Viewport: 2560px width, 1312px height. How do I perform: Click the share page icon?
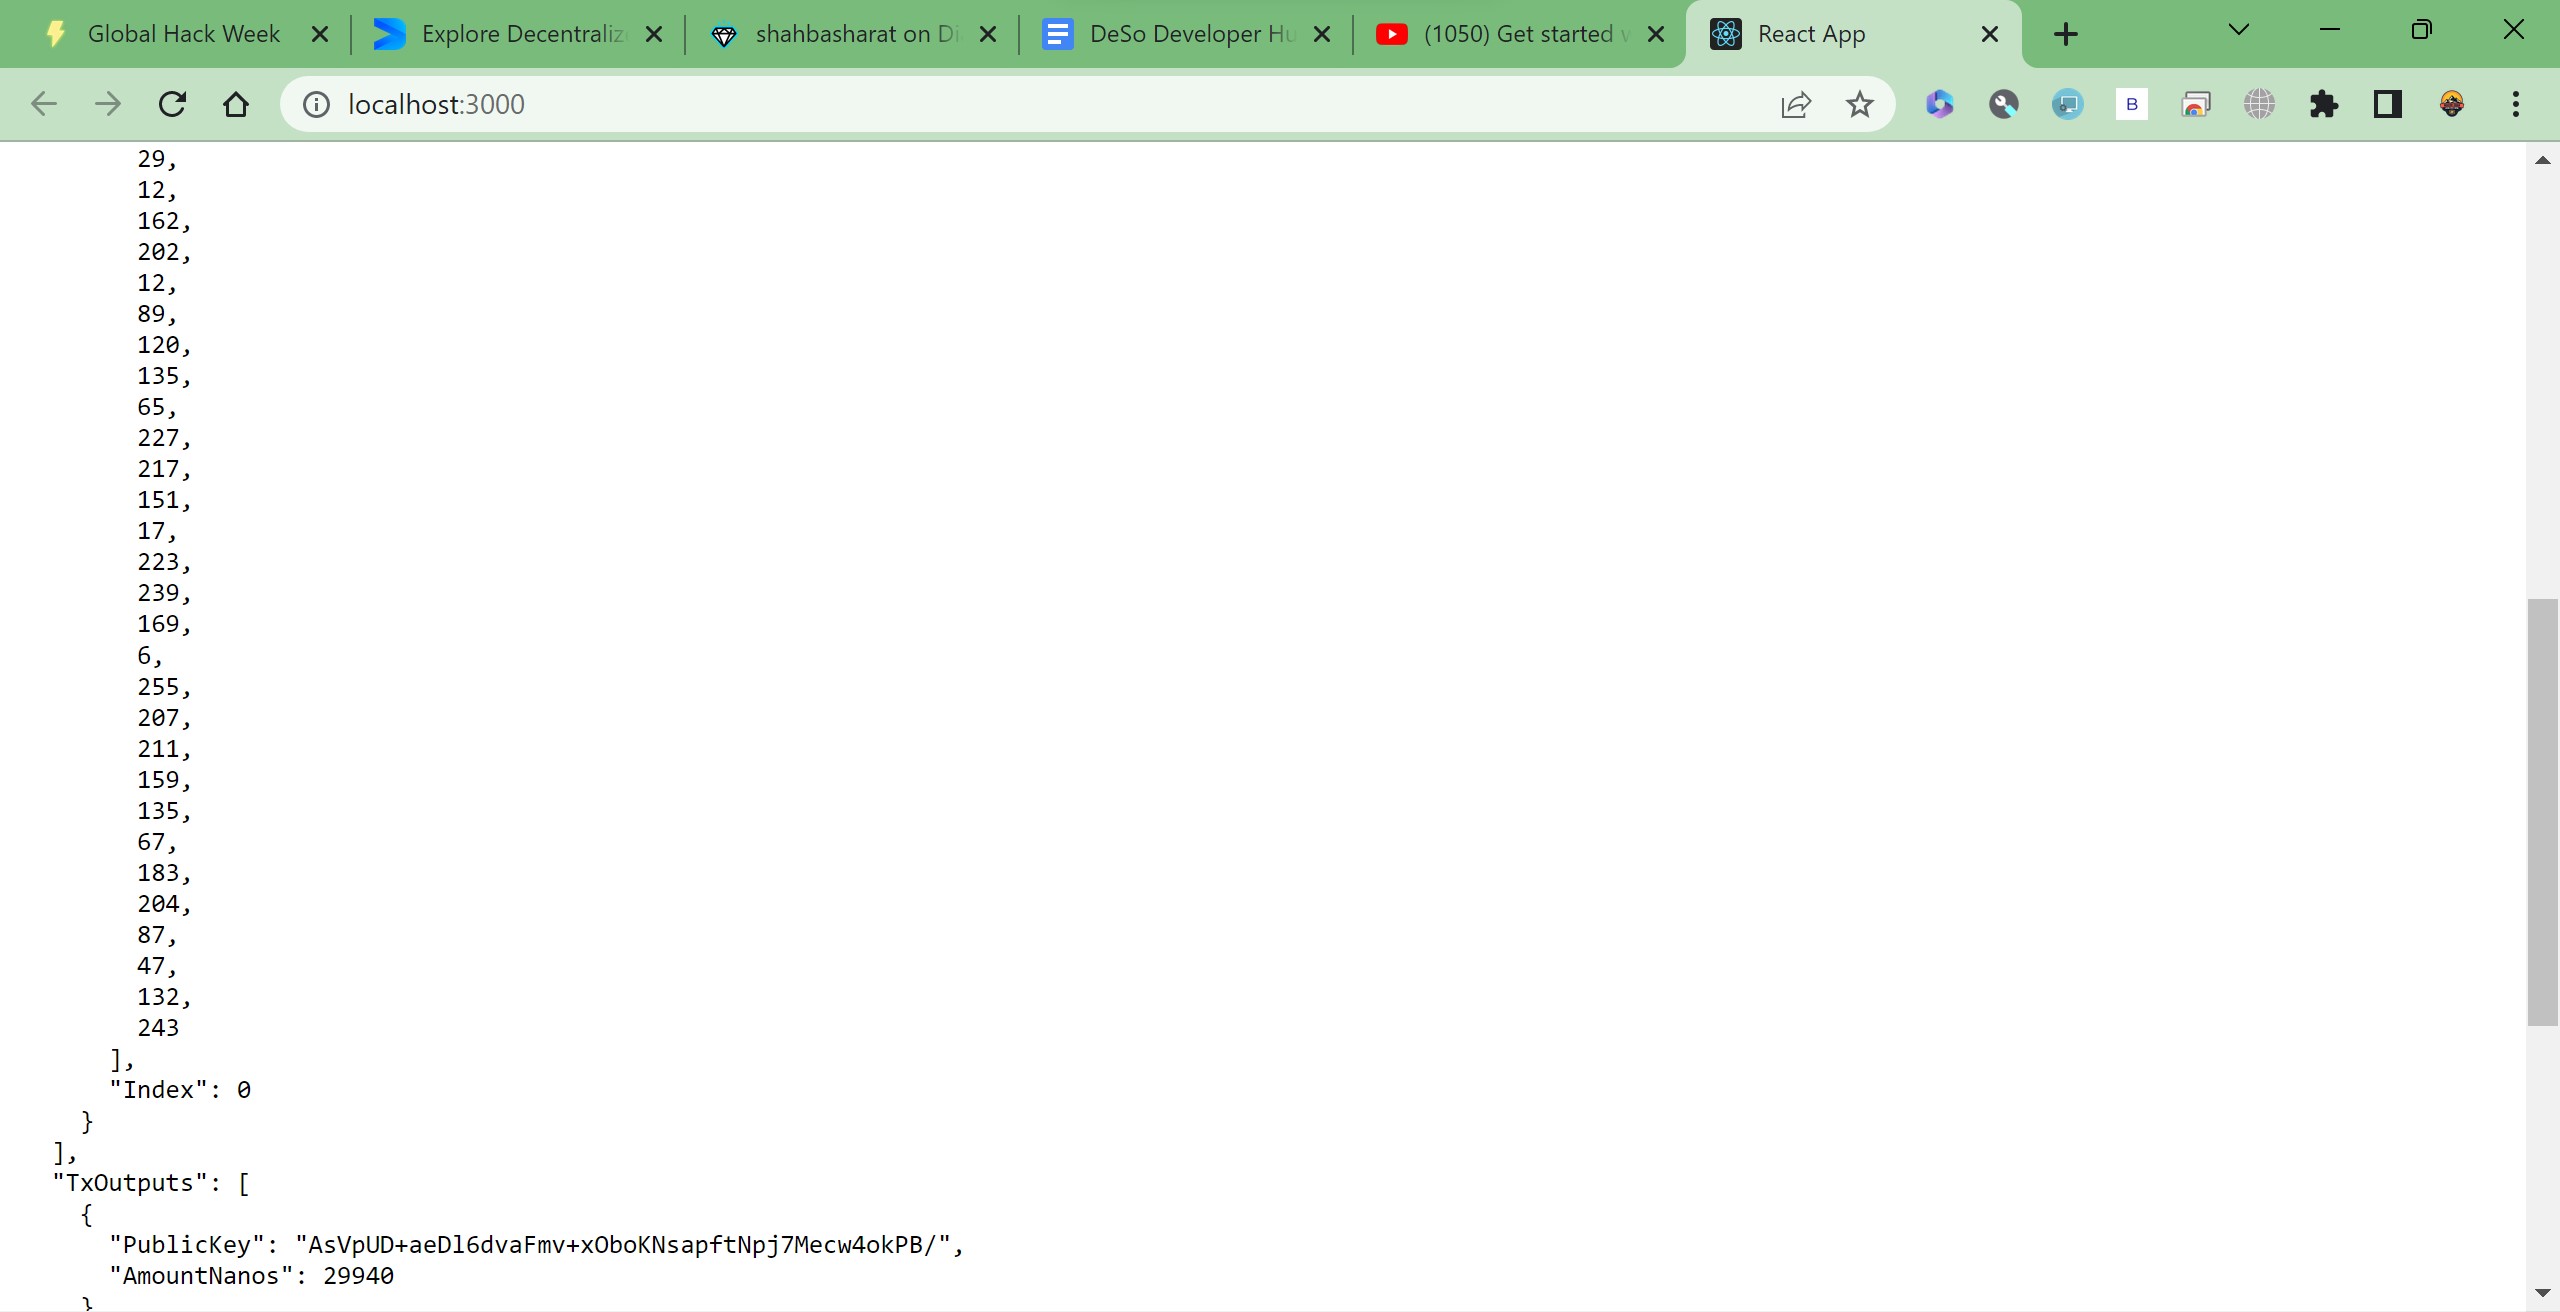1795,104
